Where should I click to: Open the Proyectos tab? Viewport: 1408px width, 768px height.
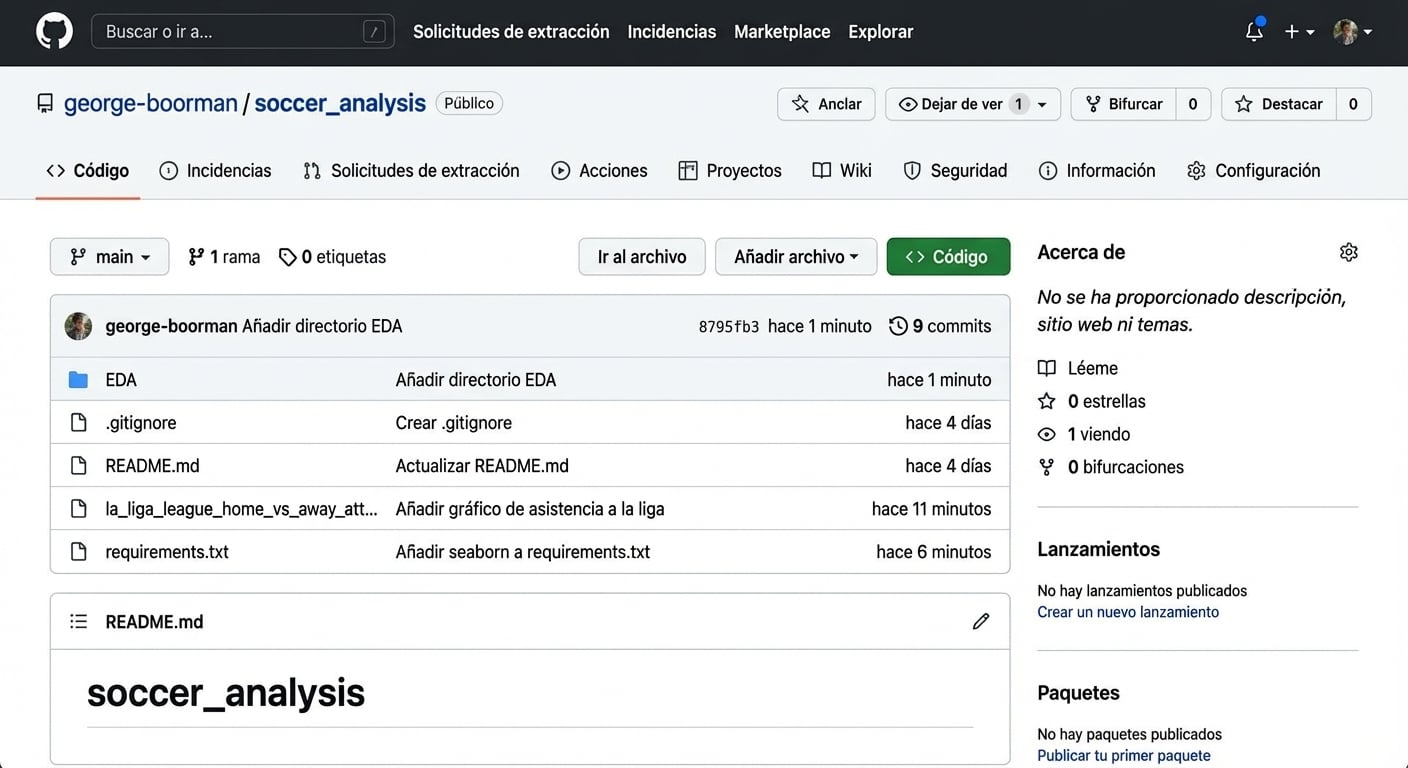coord(730,171)
